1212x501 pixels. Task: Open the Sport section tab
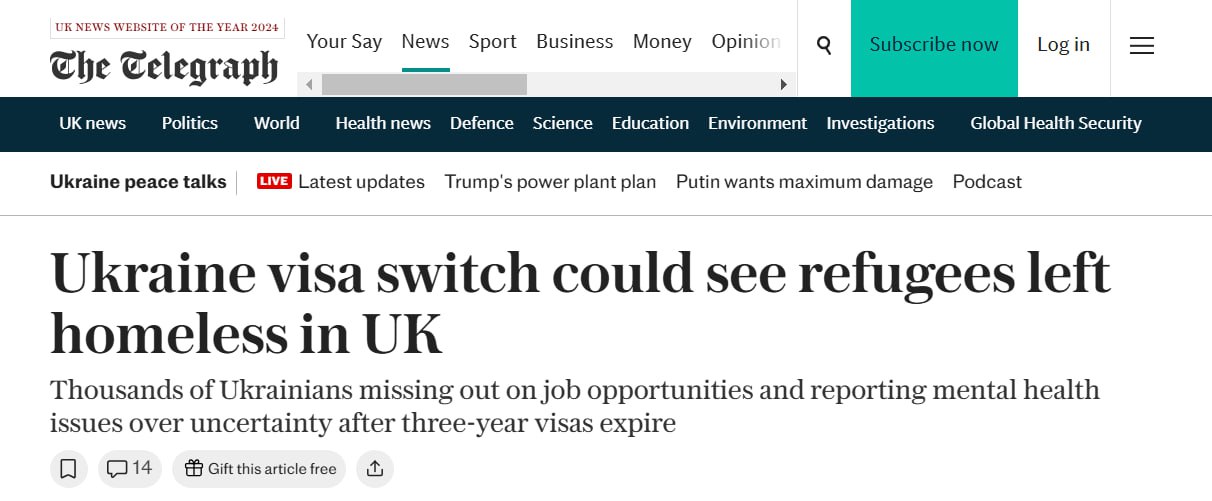pyautogui.click(x=492, y=41)
